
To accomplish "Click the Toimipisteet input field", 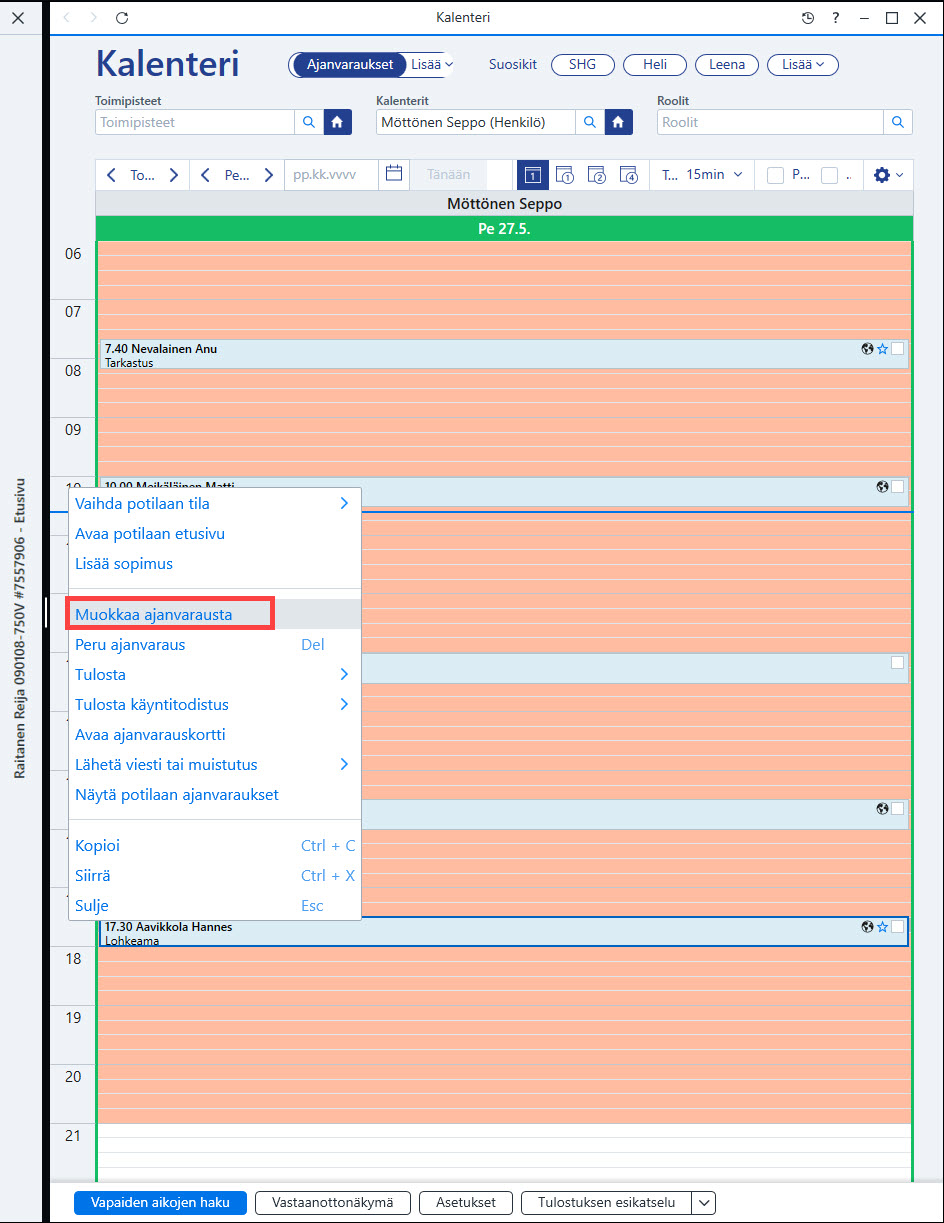I will click(x=195, y=122).
